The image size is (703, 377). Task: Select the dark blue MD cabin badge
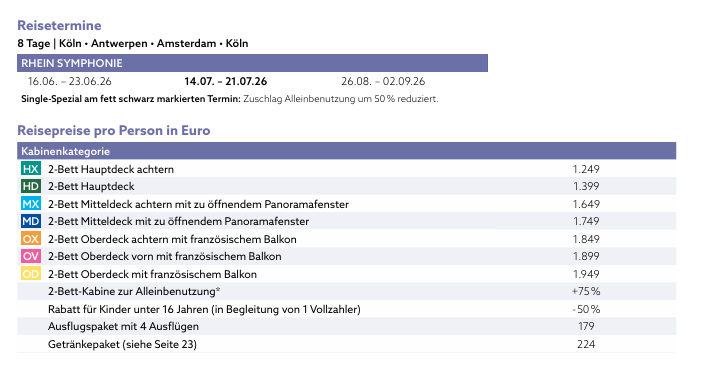tap(30, 221)
